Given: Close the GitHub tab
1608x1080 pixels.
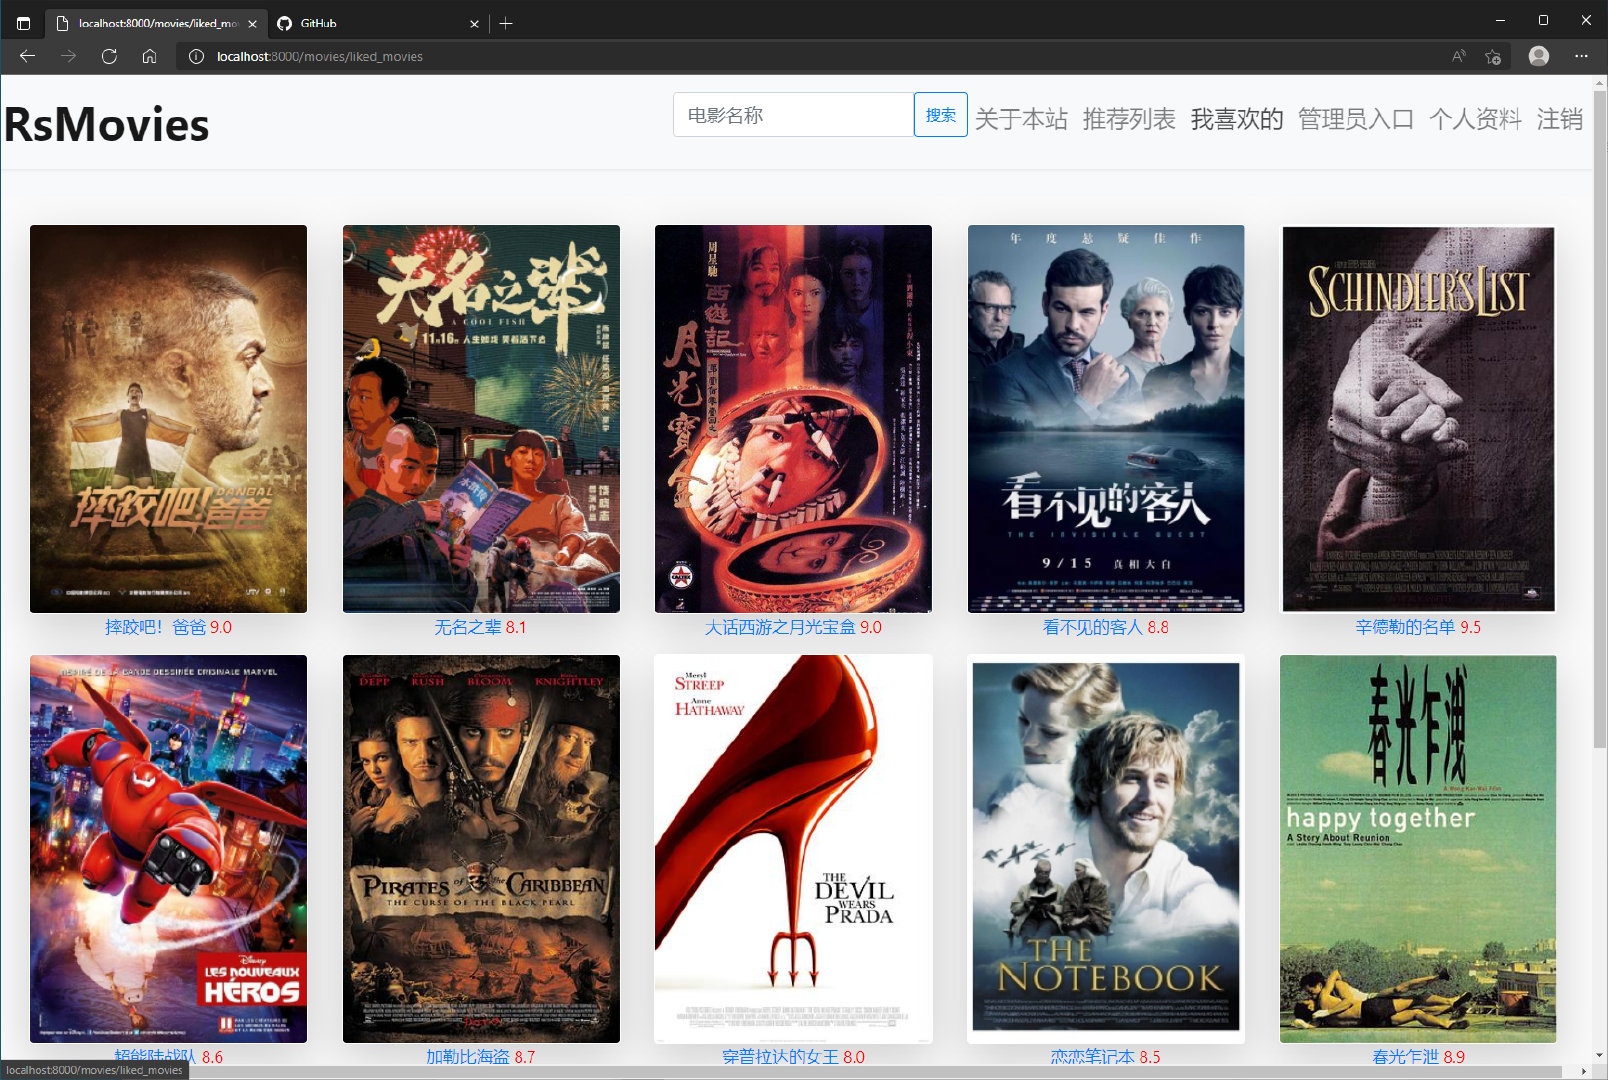Looking at the screenshot, I should [x=474, y=23].
